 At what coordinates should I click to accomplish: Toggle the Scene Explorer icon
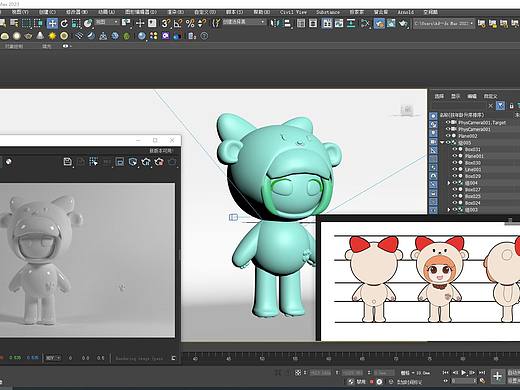click(x=301, y=23)
